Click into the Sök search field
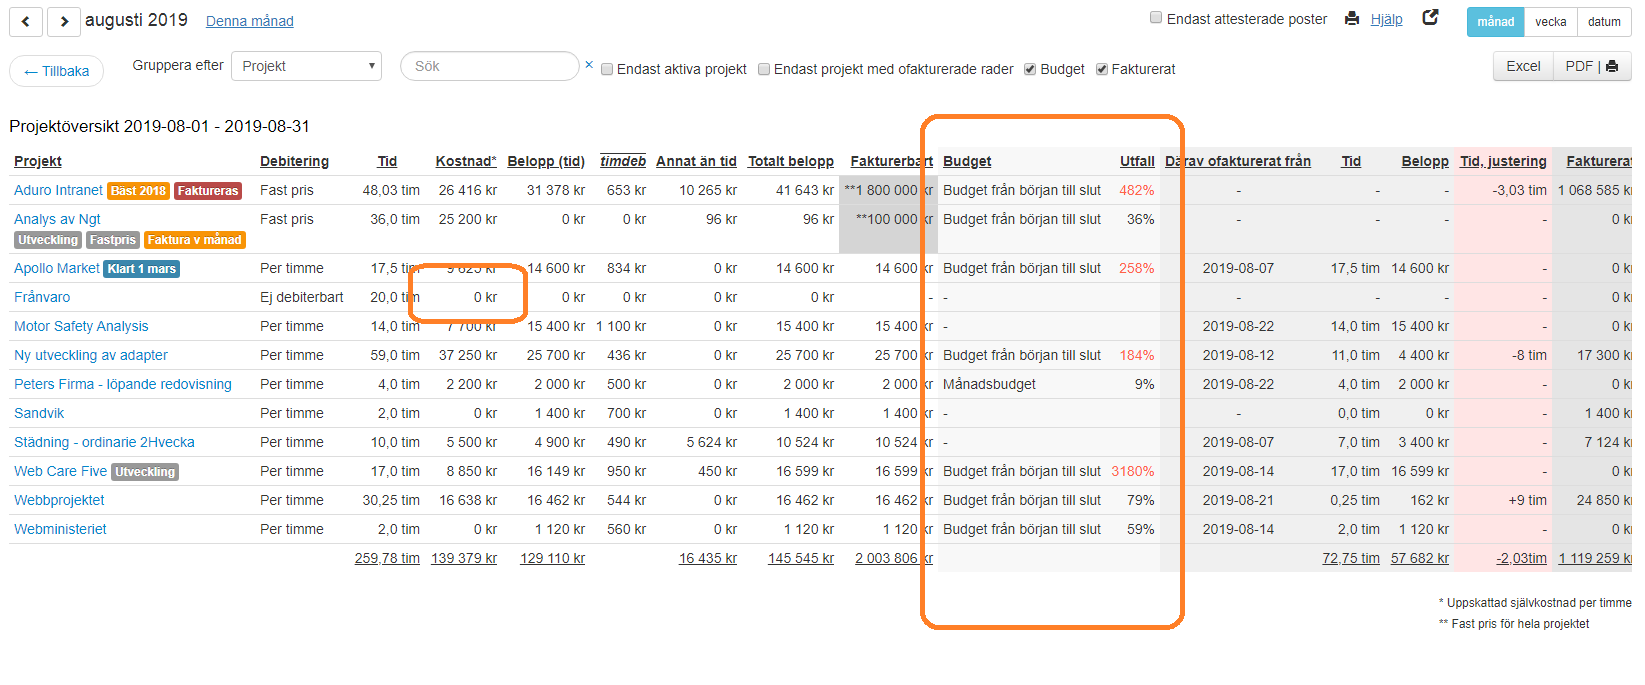Image resolution: width=1645 pixels, height=685 pixels. (490, 66)
